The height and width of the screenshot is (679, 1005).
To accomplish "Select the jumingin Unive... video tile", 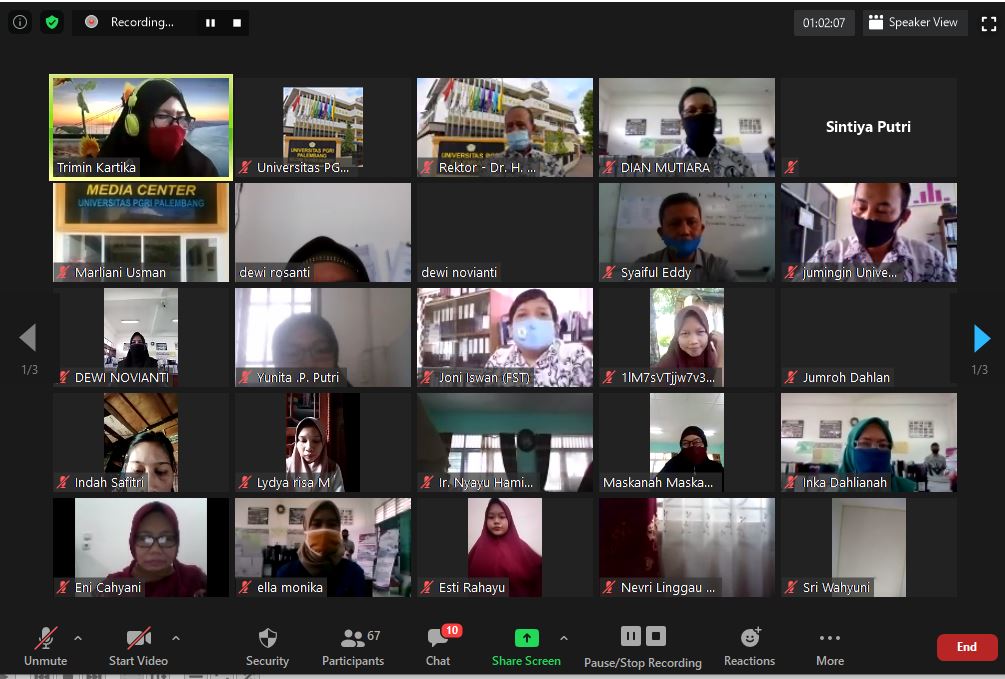I will point(868,232).
